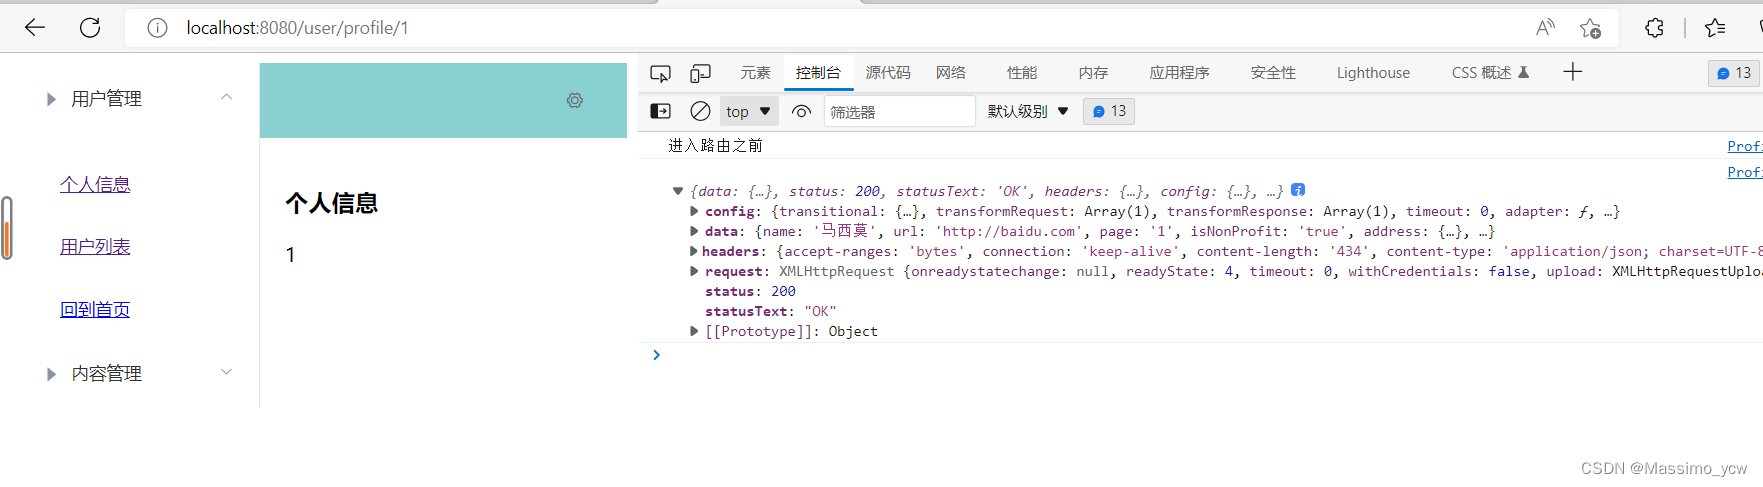Open source link beside the logged object
The height and width of the screenshot is (487, 1763).
[1745, 172]
